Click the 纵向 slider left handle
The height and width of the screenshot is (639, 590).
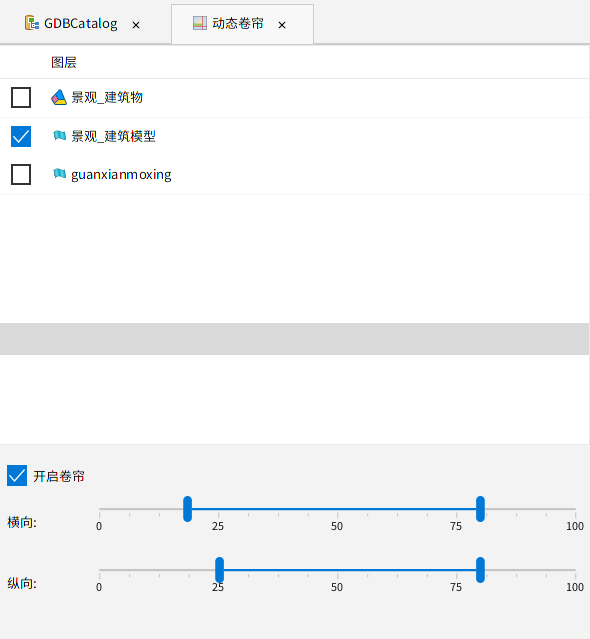[x=220, y=570]
